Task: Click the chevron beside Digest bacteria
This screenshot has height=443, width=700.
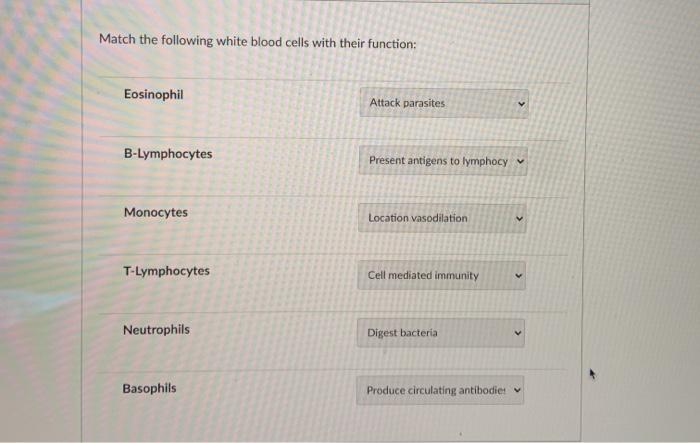Action: click(518, 333)
